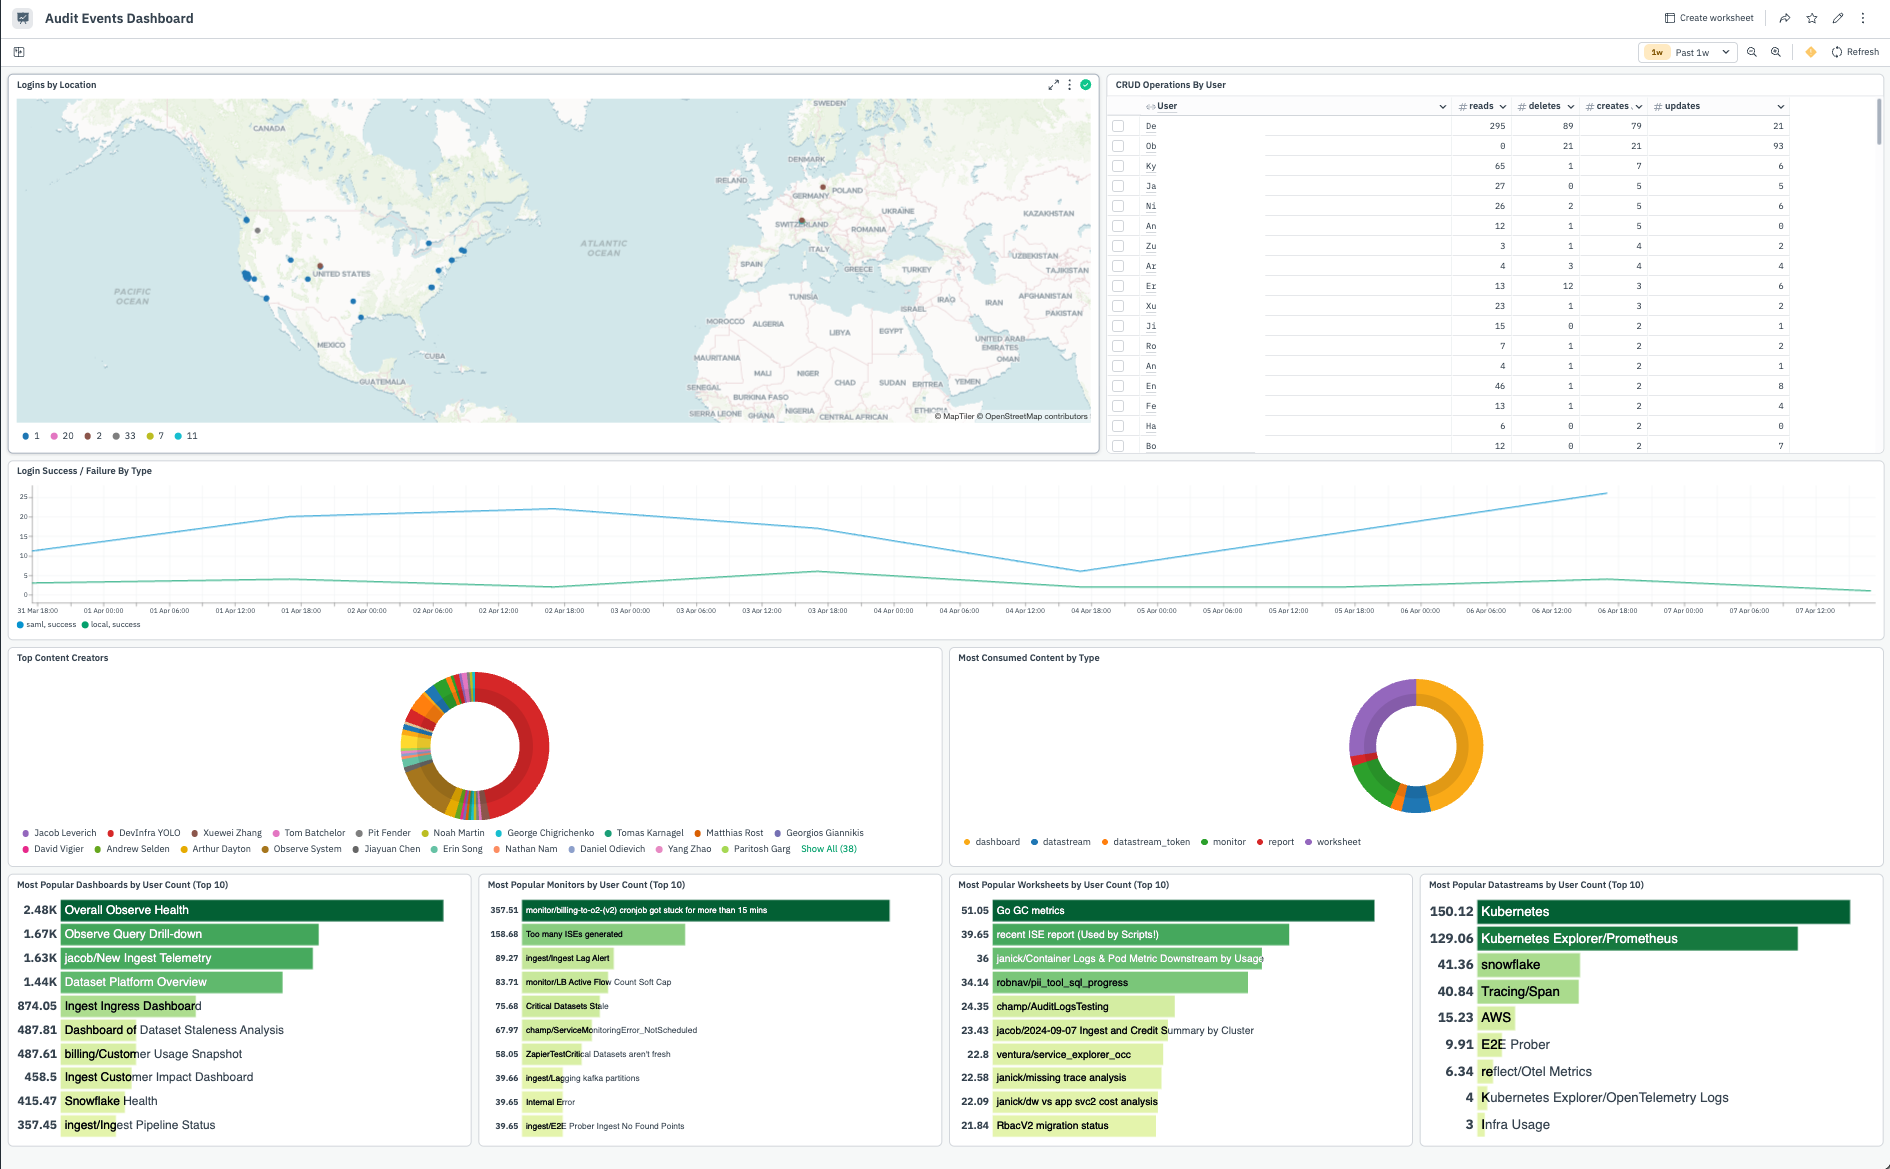The image size is (1890, 1169).
Task: Select the checkbox for row Zu
Action: tap(1118, 246)
